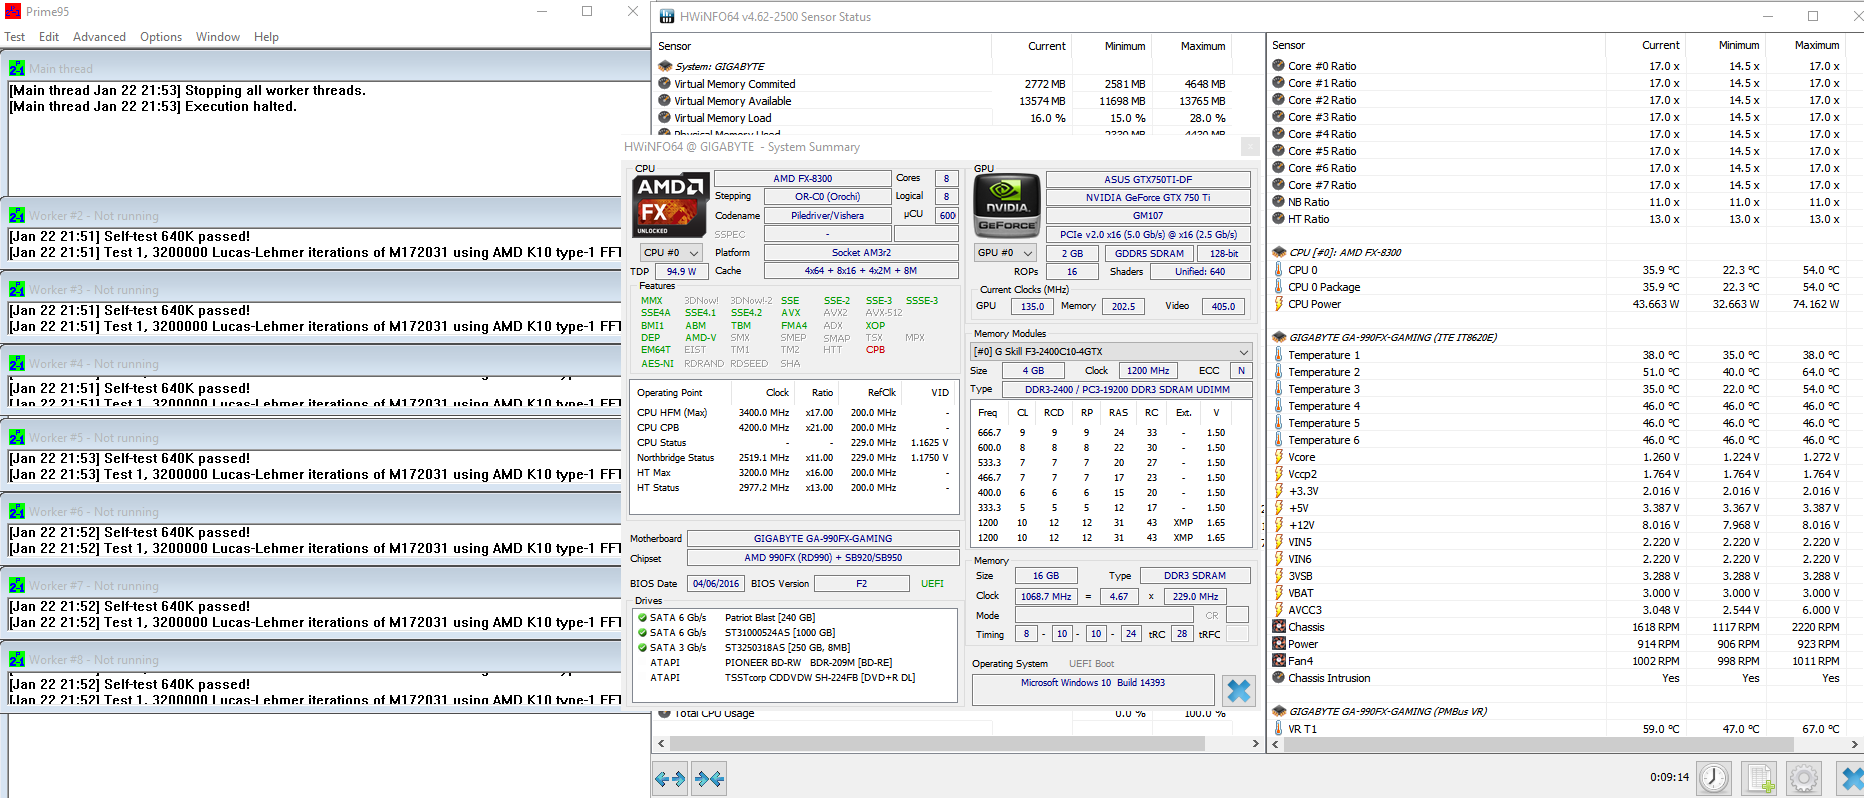The width and height of the screenshot is (1864, 798).
Task: Select the Core #0 Ratio sensor row
Action: (1322, 66)
